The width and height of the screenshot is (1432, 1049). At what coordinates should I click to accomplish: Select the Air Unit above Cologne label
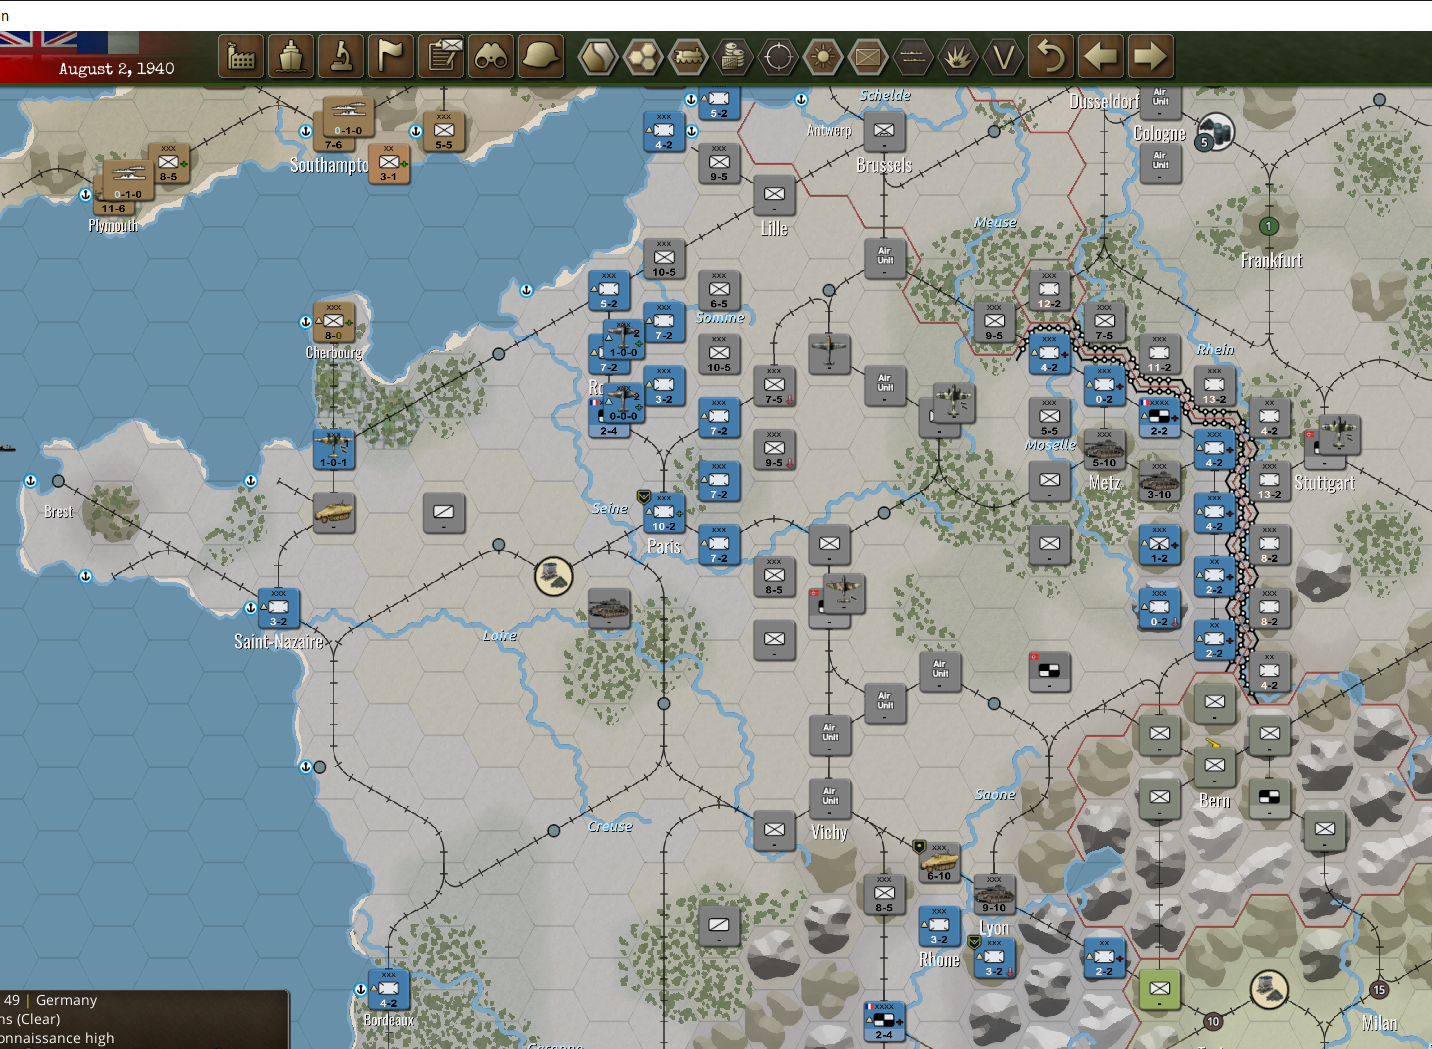click(x=1160, y=101)
